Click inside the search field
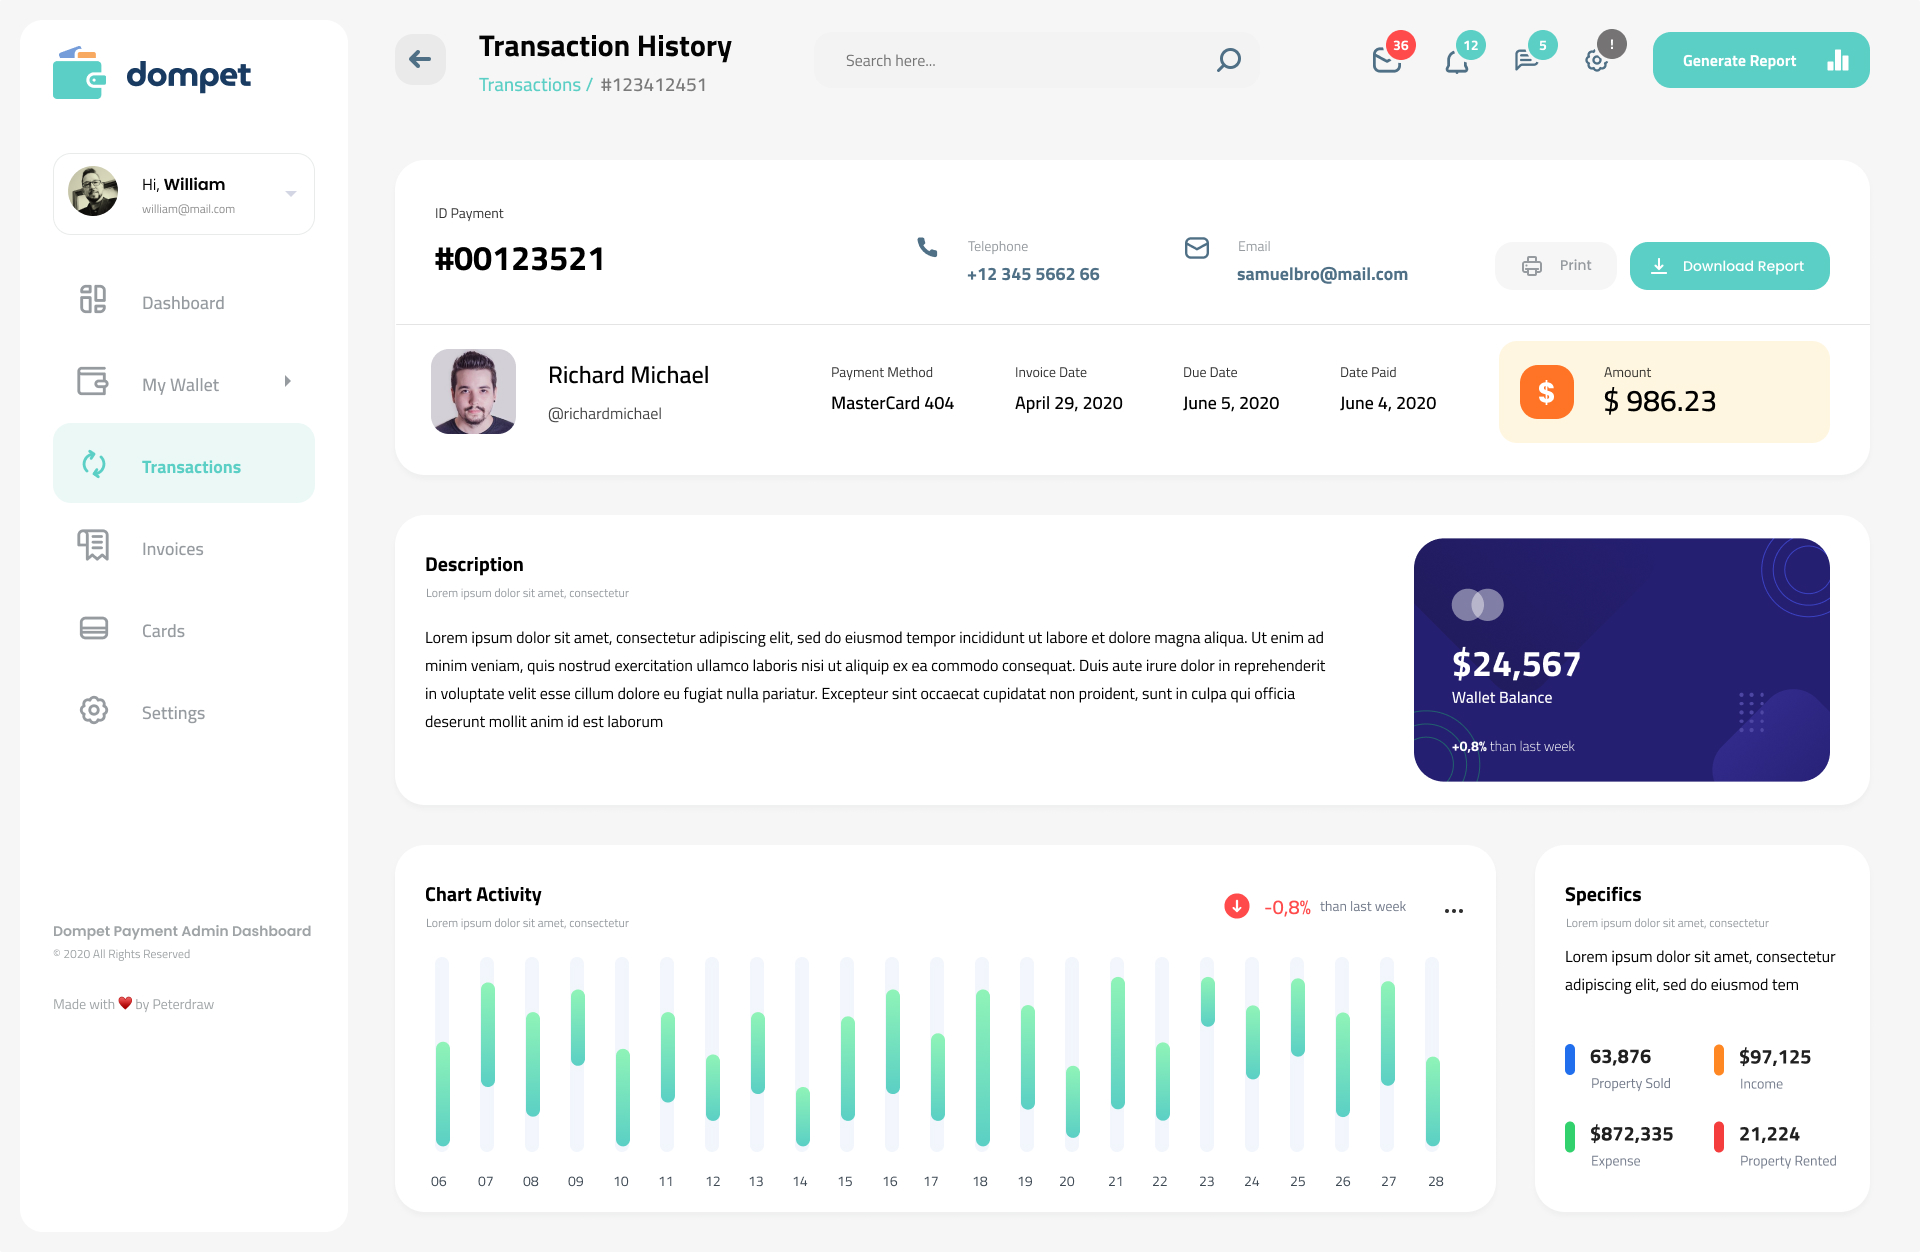1920x1252 pixels. point(1000,60)
